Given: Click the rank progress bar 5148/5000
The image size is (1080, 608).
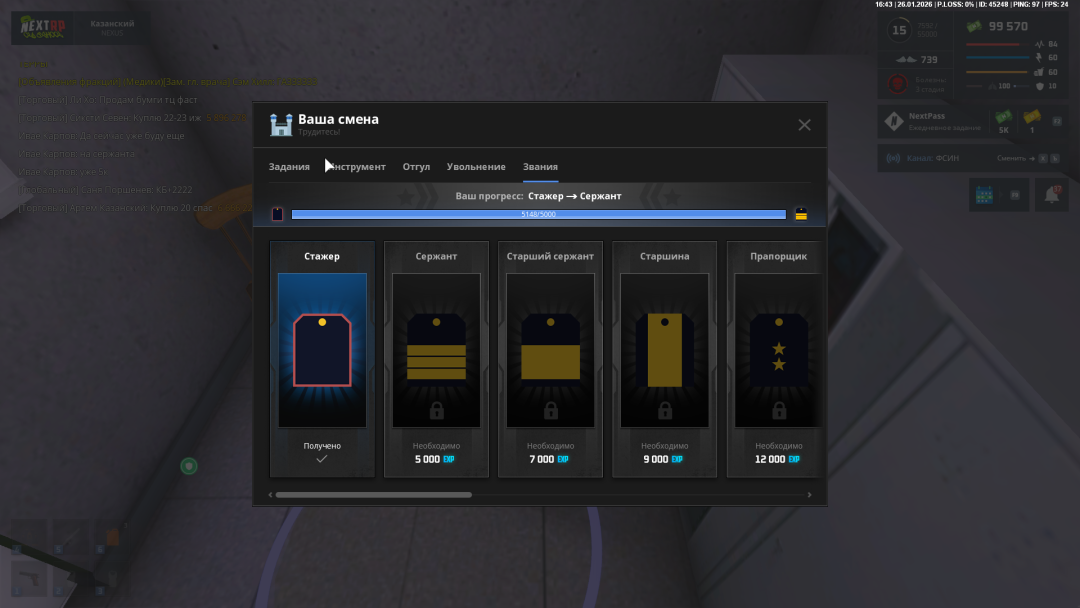Looking at the screenshot, I should (x=538, y=214).
